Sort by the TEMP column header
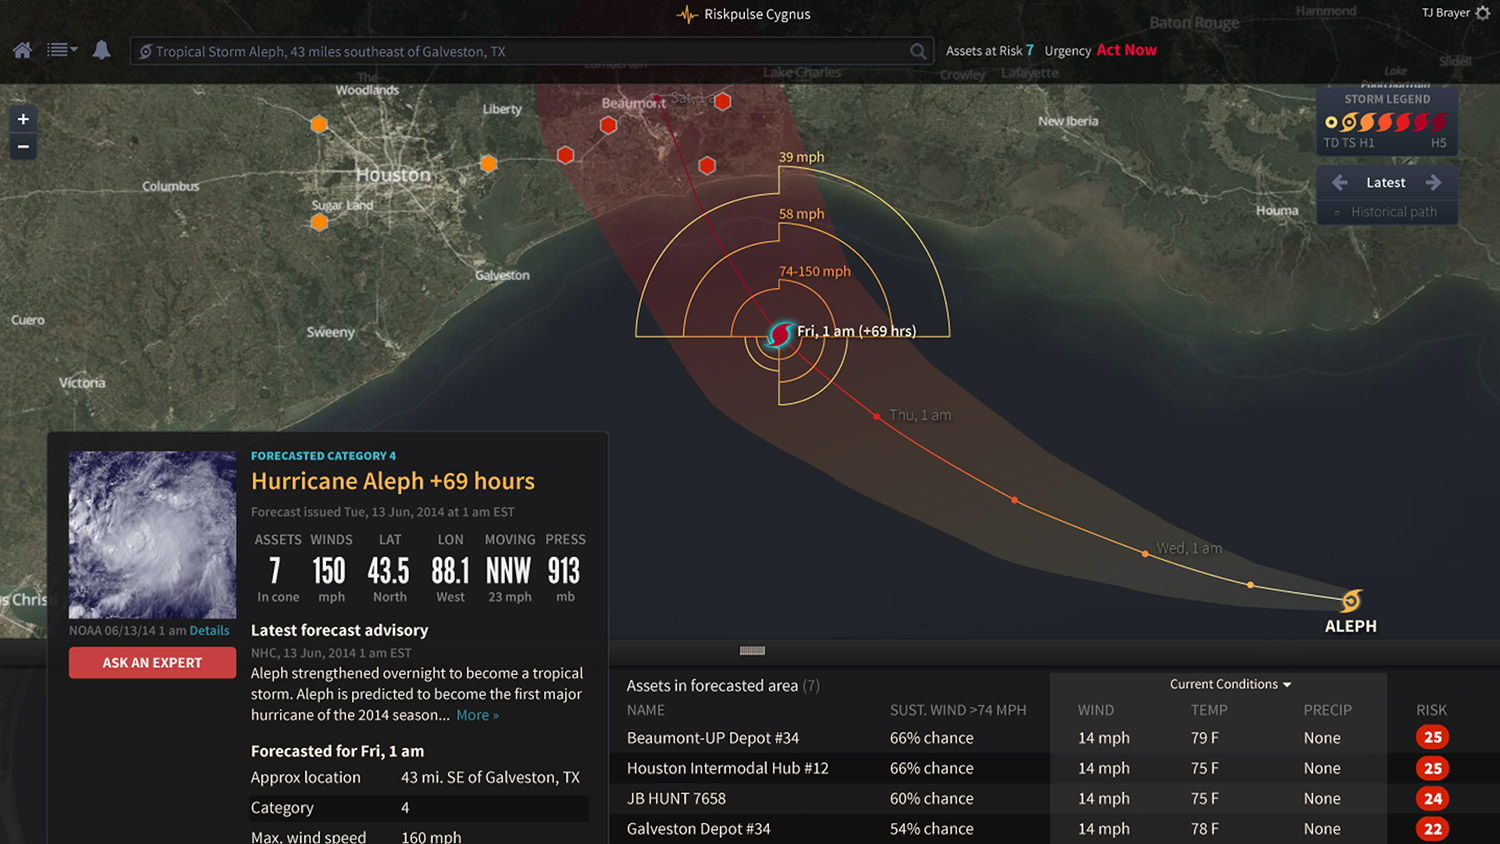The height and width of the screenshot is (844, 1500). pos(1209,710)
